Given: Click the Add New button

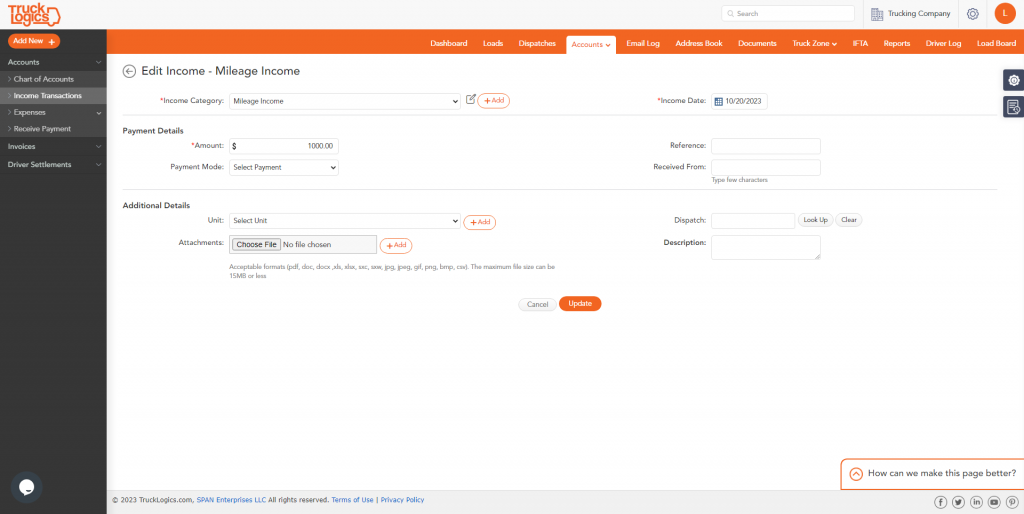Looking at the screenshot, I should click(x=34, y=41).
